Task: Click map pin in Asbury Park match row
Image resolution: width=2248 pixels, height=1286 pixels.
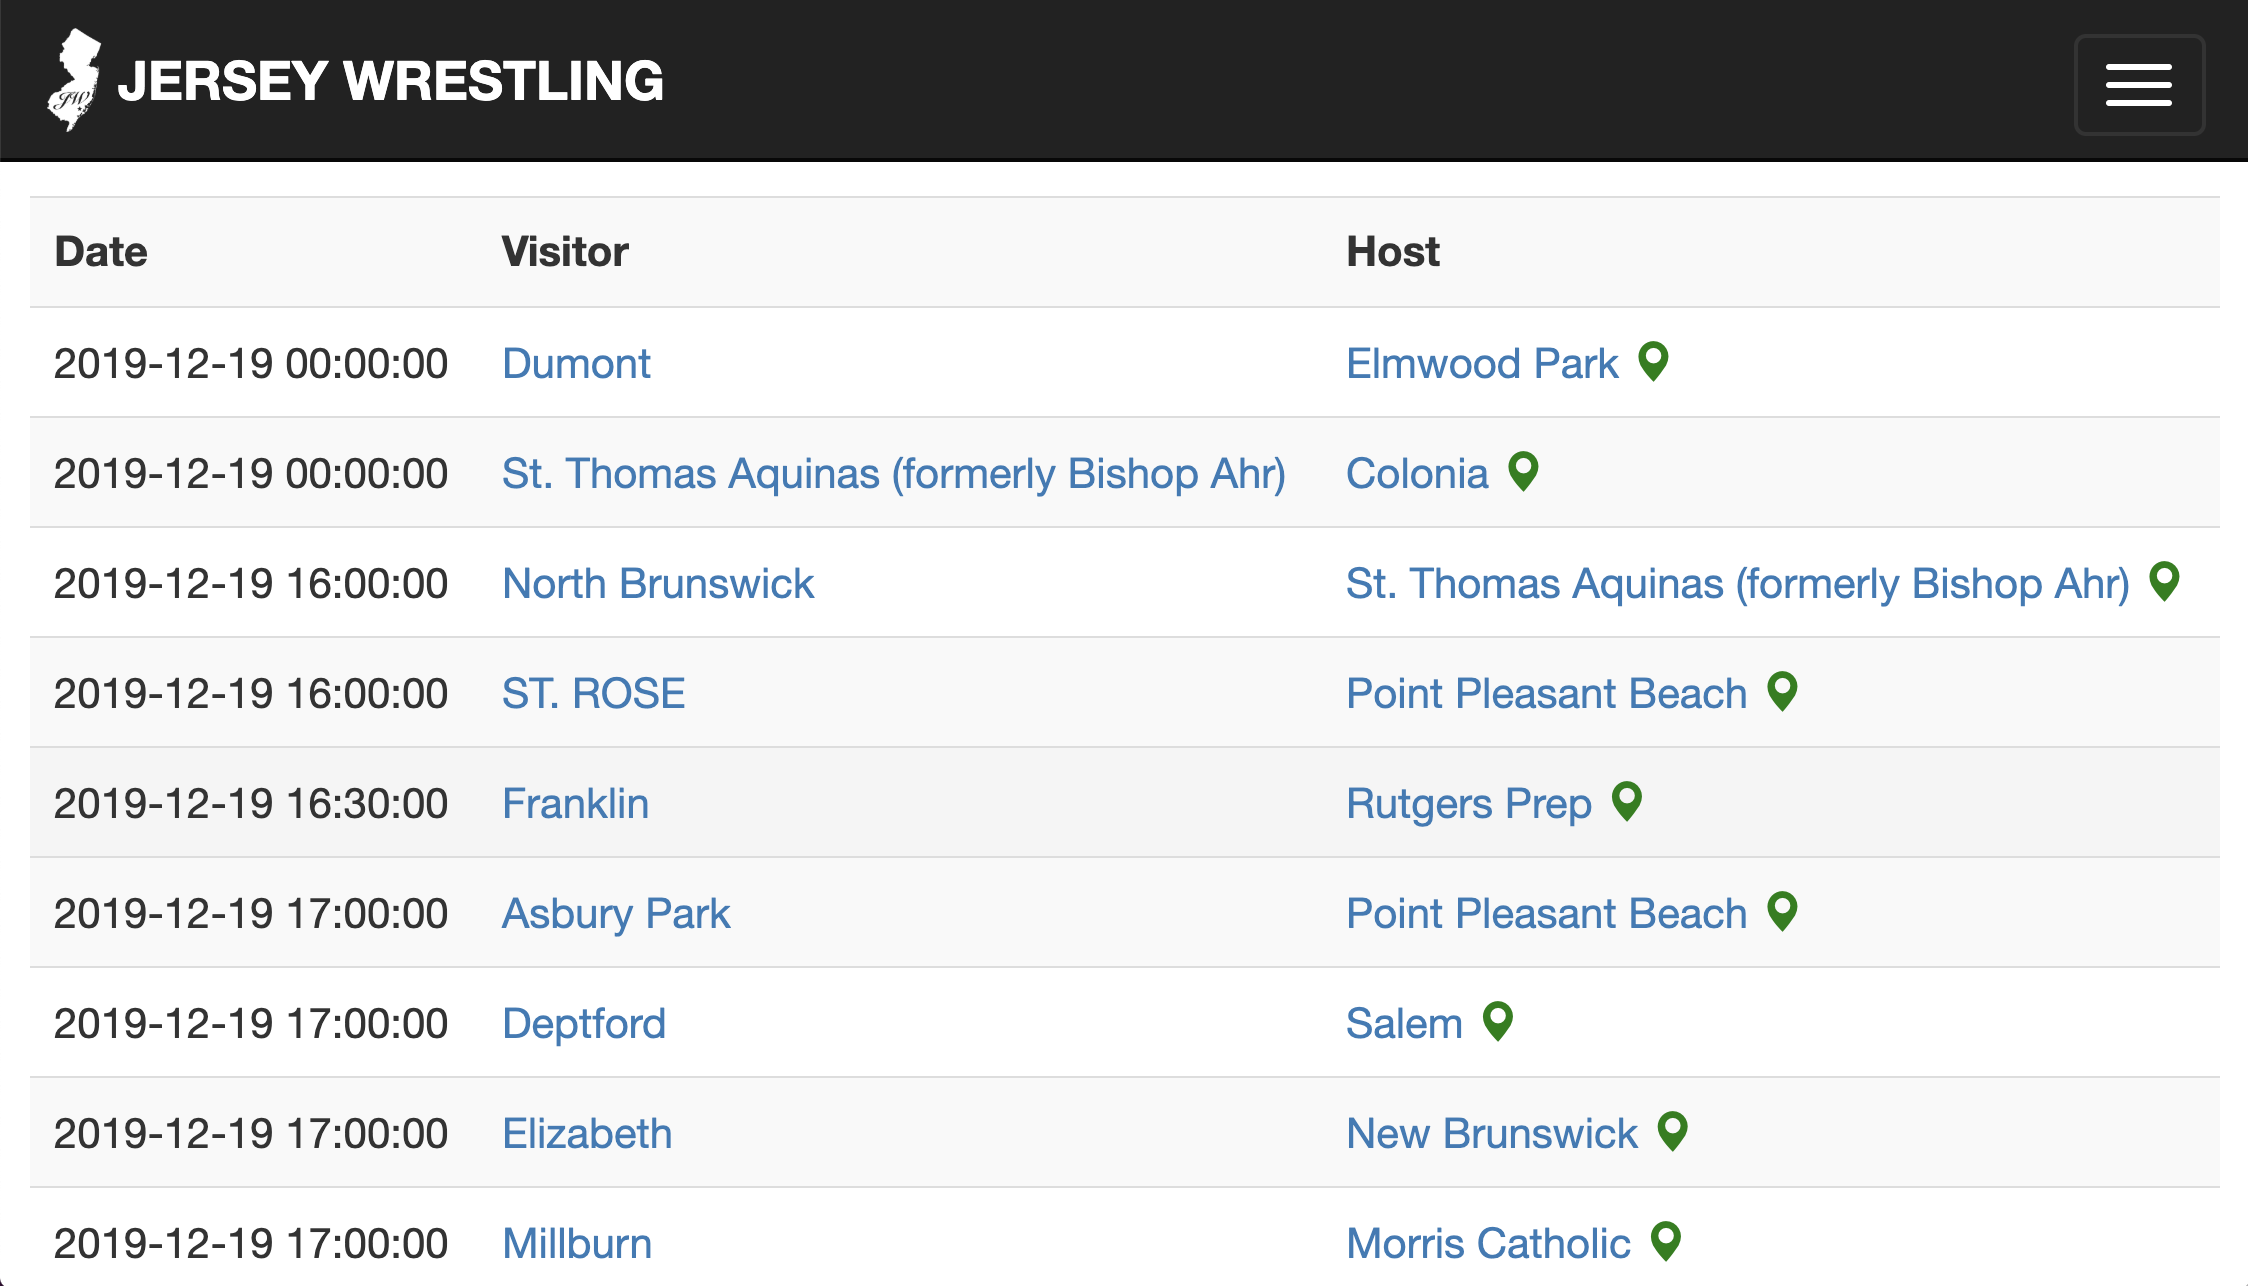Action: (1782, 911)
